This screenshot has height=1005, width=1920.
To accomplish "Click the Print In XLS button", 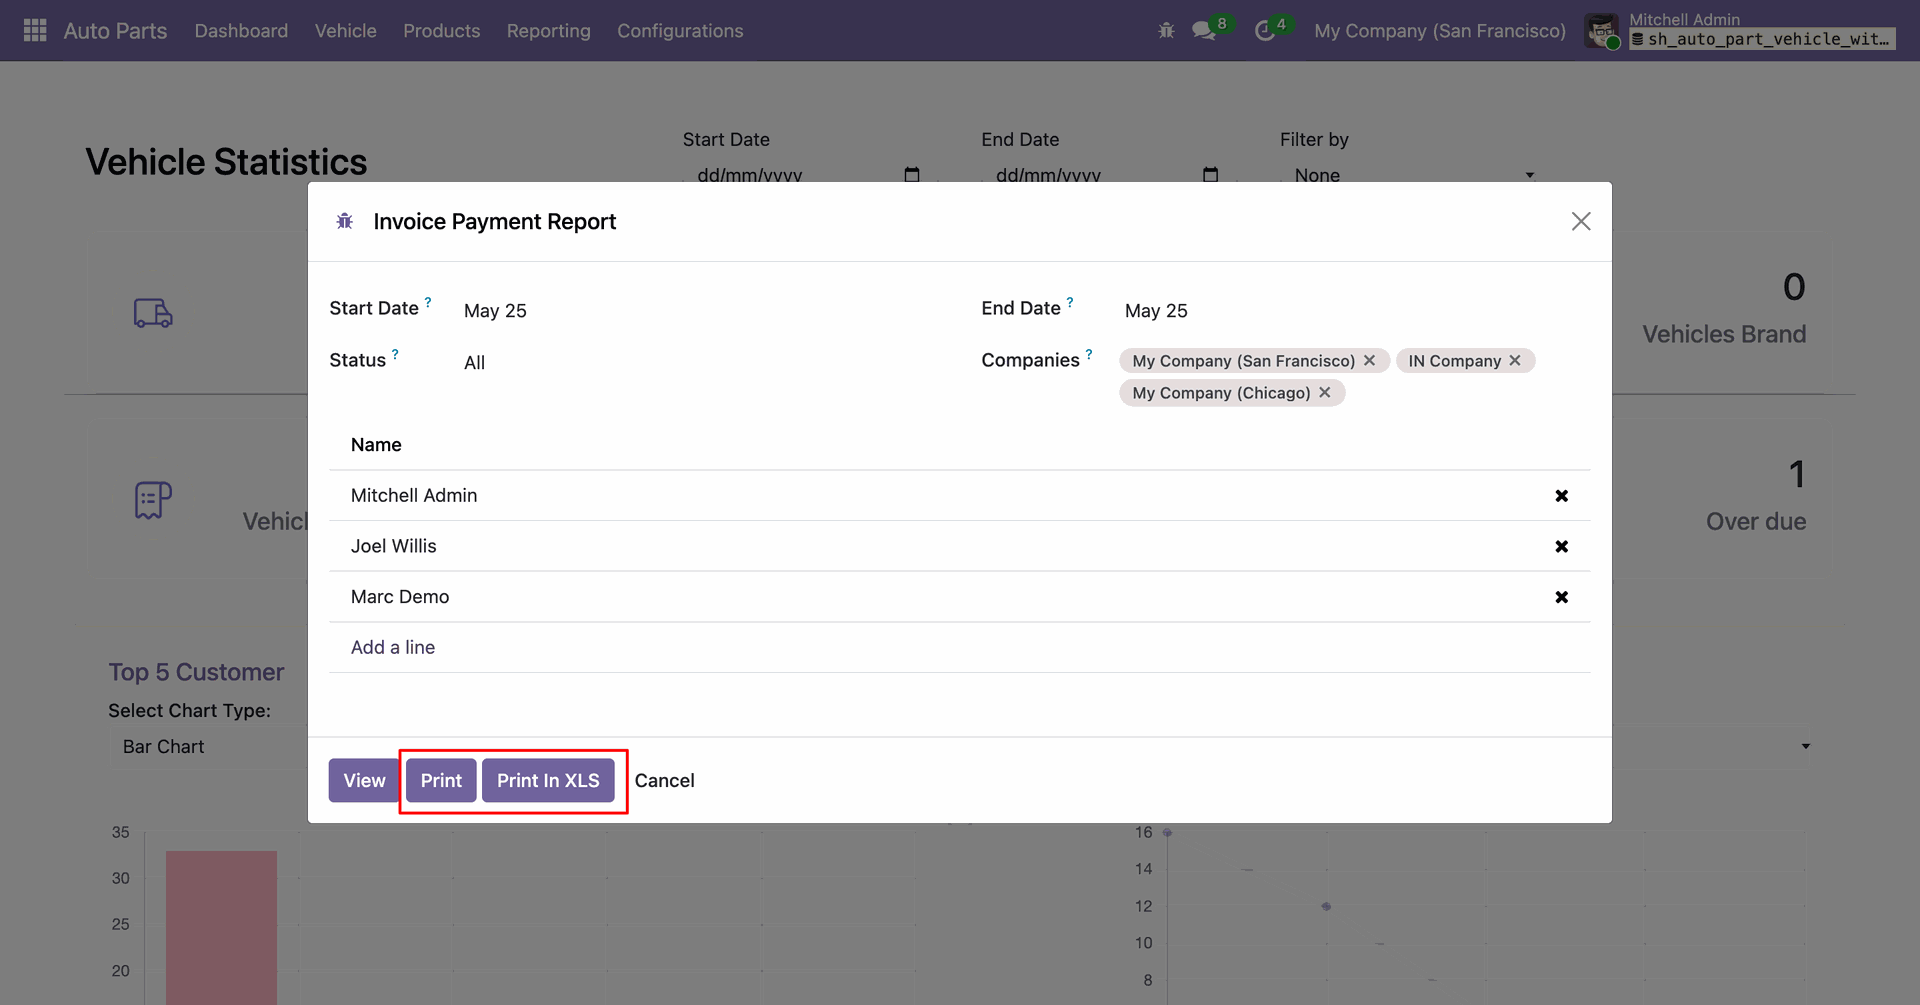I will pos(548,780).
